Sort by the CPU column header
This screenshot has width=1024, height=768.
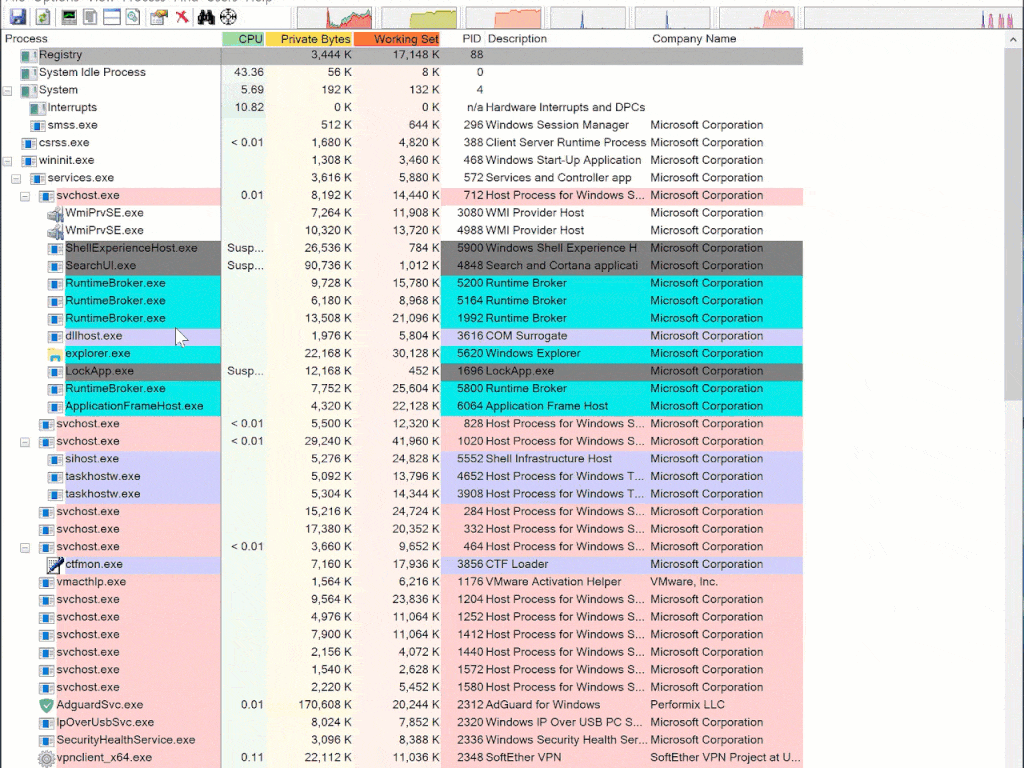point(243,39)
